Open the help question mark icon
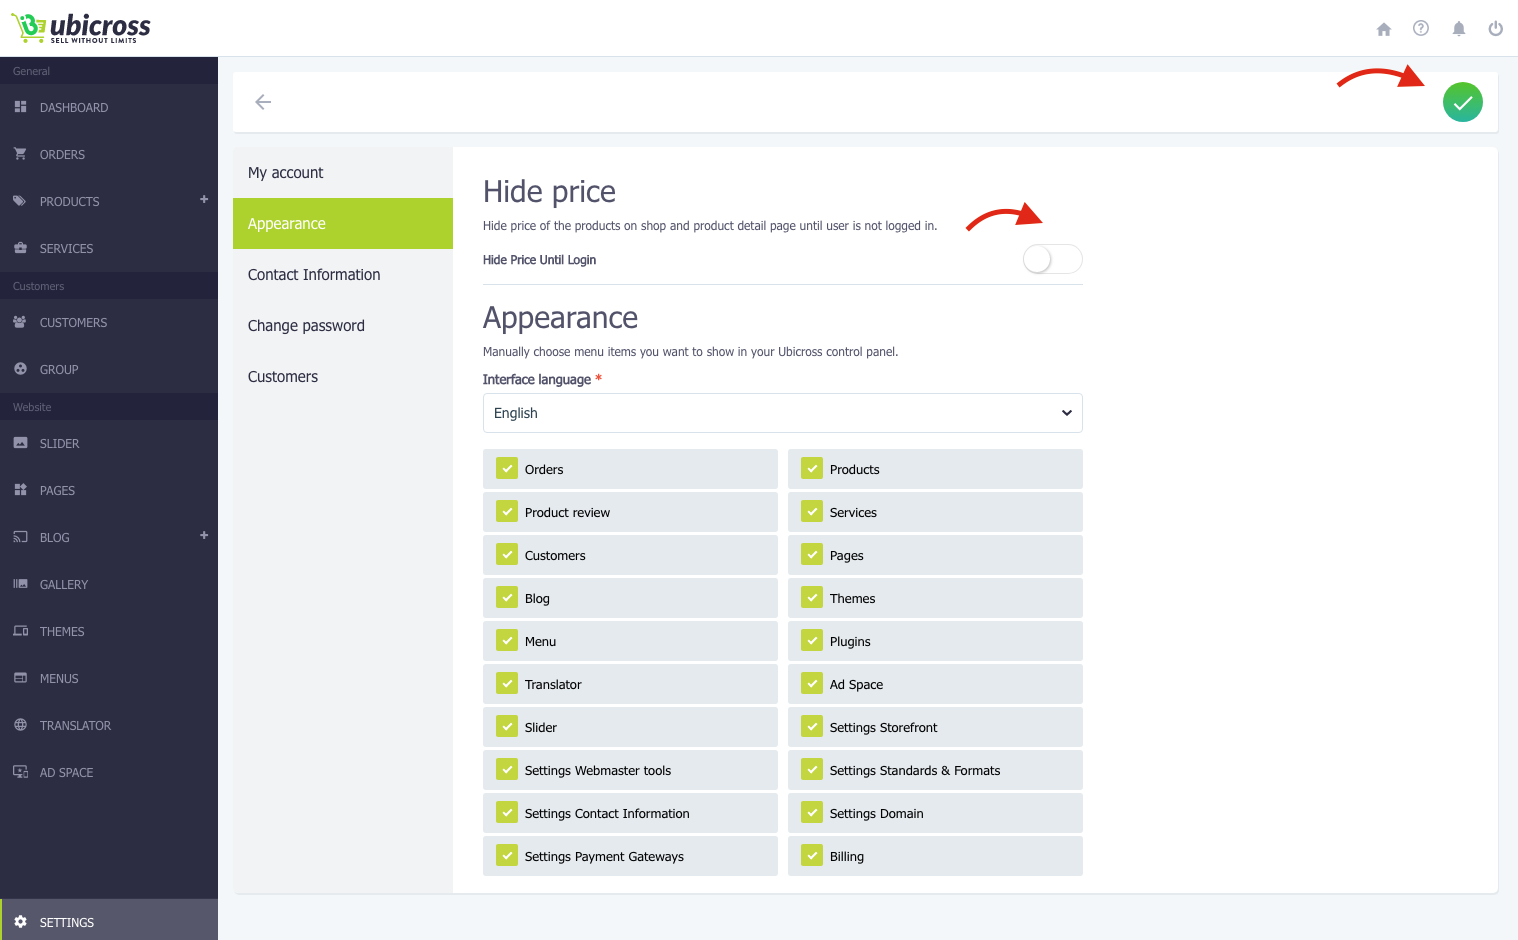Screen dimensions: 1518x940 [x=1421, y=28]
